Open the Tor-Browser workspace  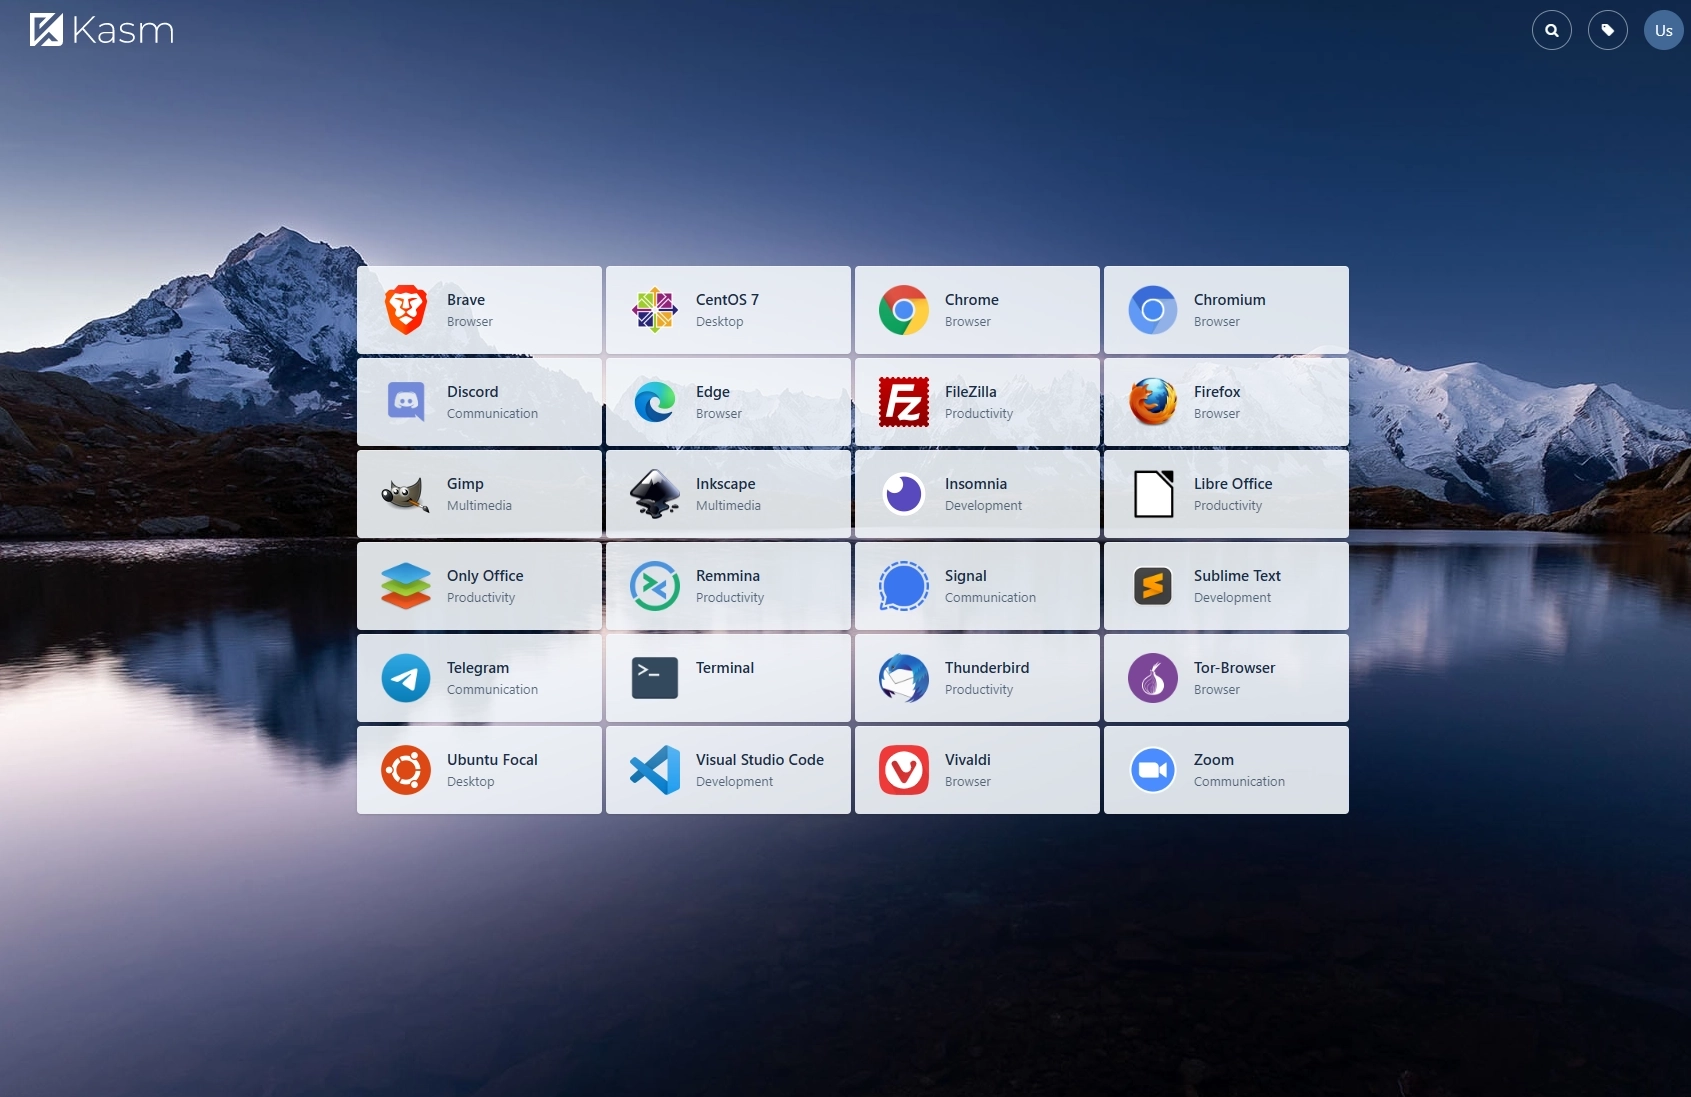click(1226, 678)
